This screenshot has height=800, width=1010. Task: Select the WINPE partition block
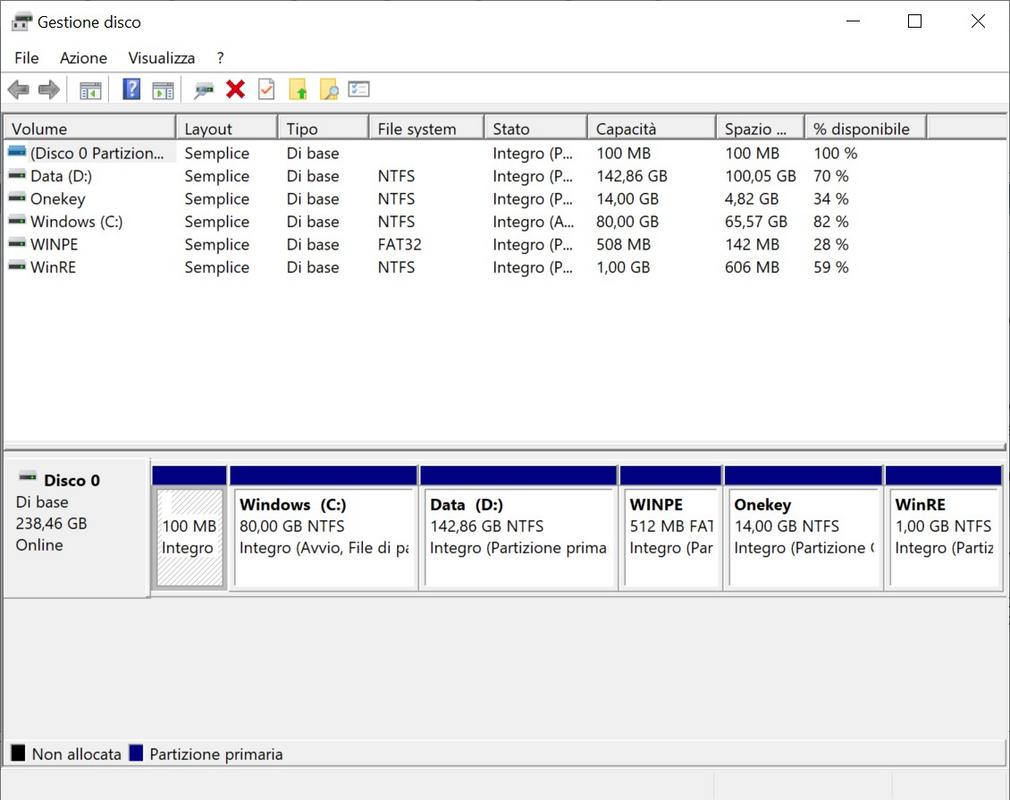(671, 537)
